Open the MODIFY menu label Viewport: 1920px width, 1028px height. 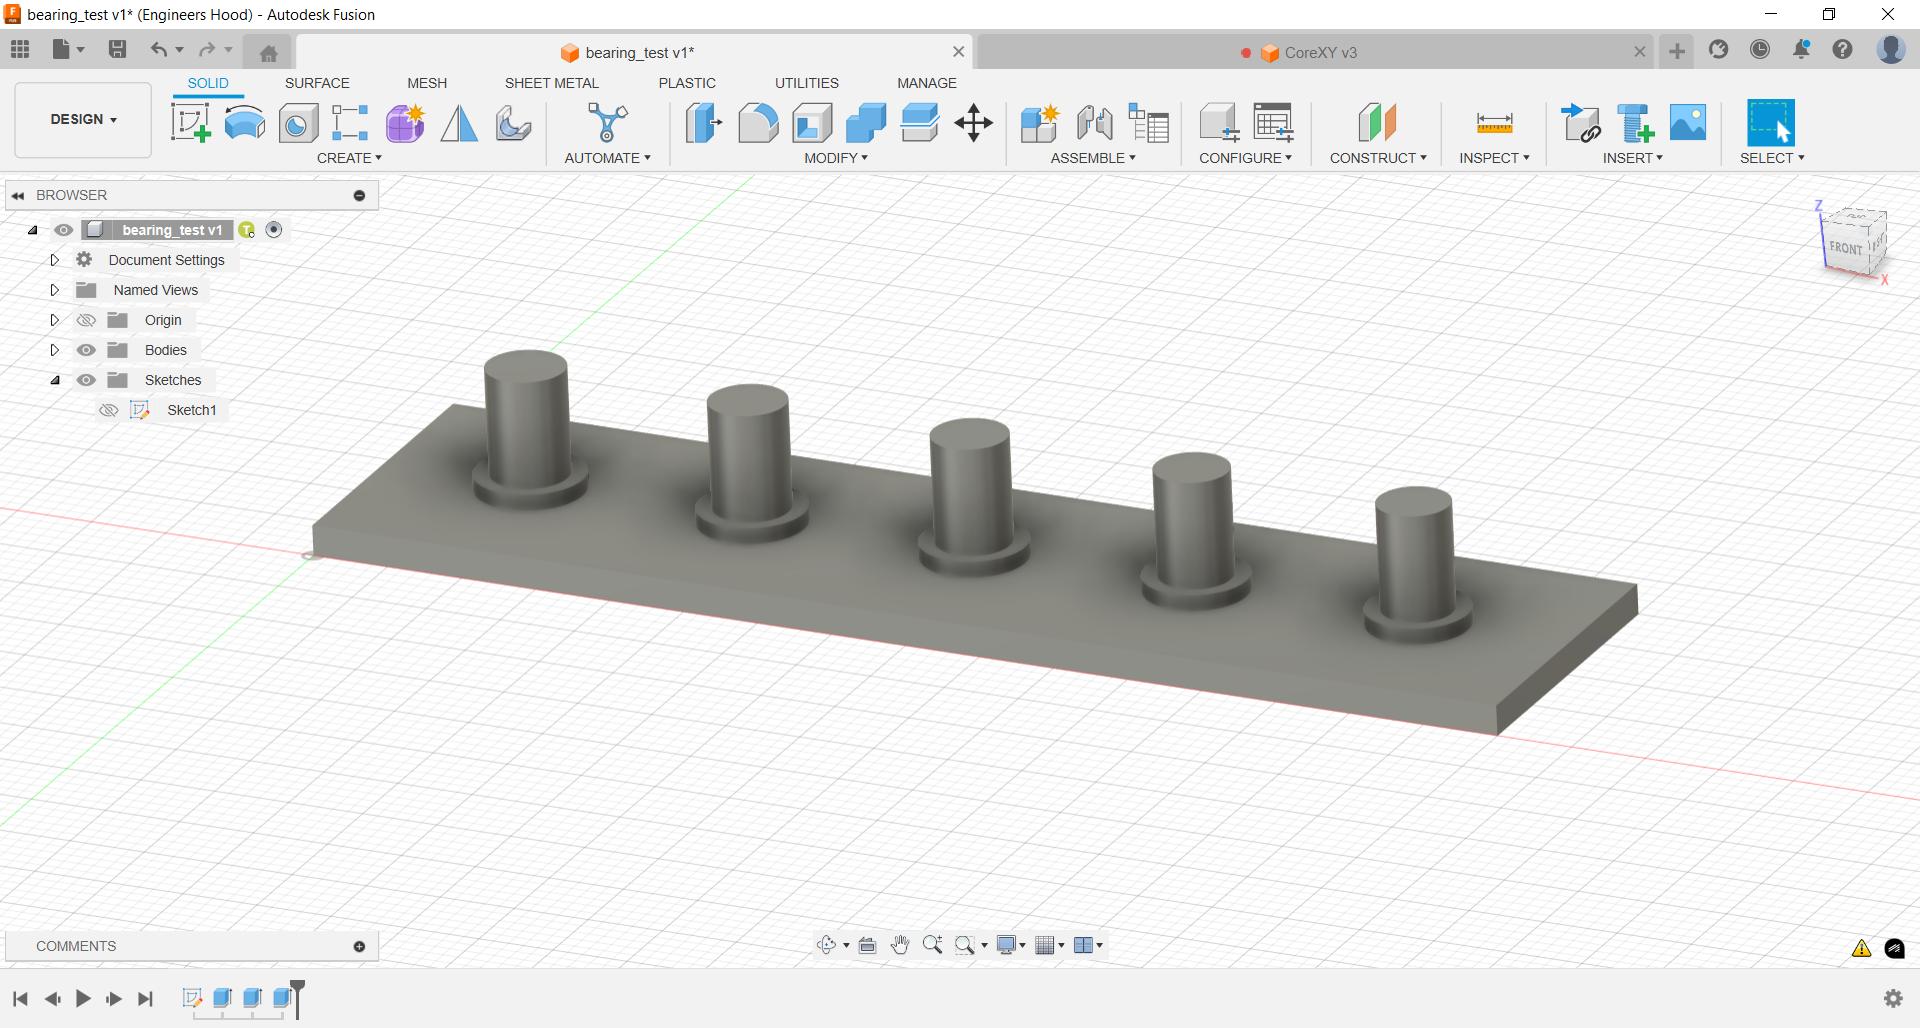click(x=835, y=158)
